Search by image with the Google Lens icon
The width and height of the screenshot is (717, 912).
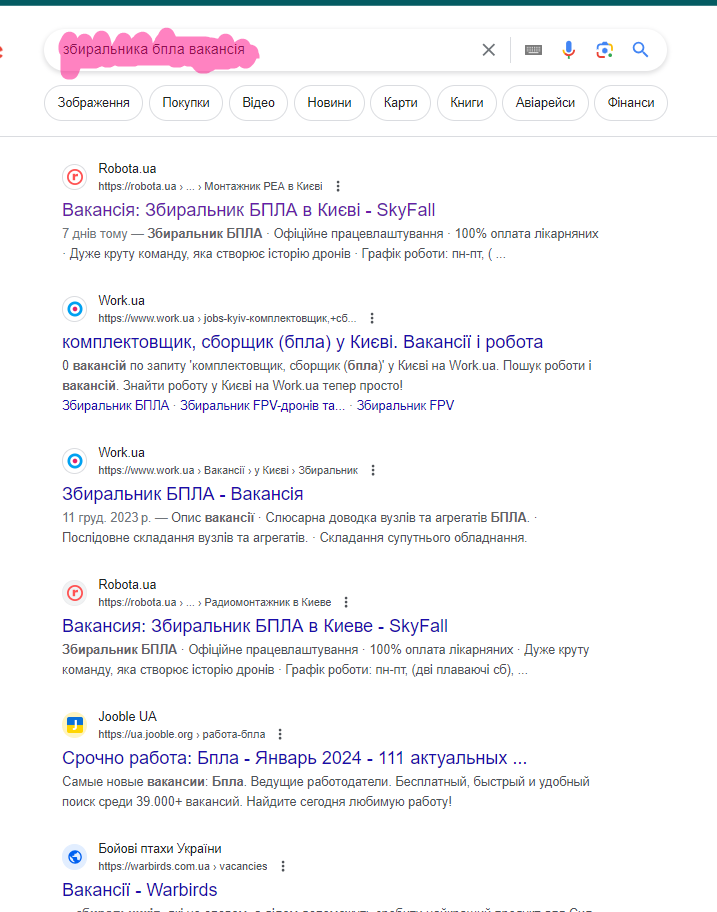(604, 50)
